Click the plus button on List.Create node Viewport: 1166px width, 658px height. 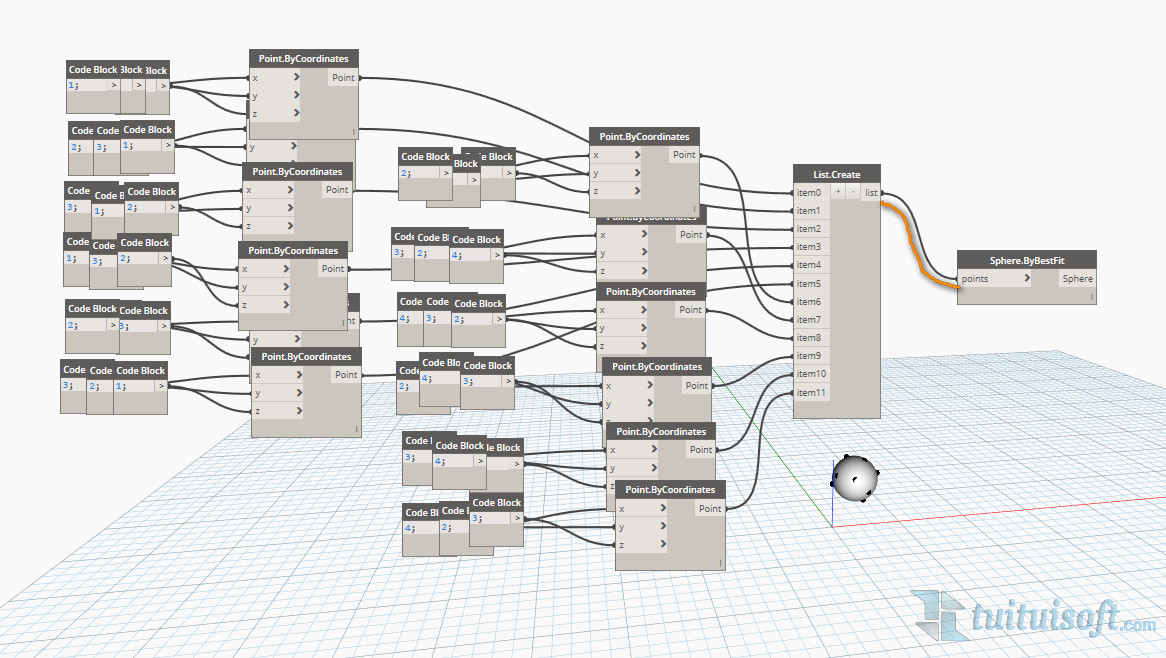[x=838, y=192]
